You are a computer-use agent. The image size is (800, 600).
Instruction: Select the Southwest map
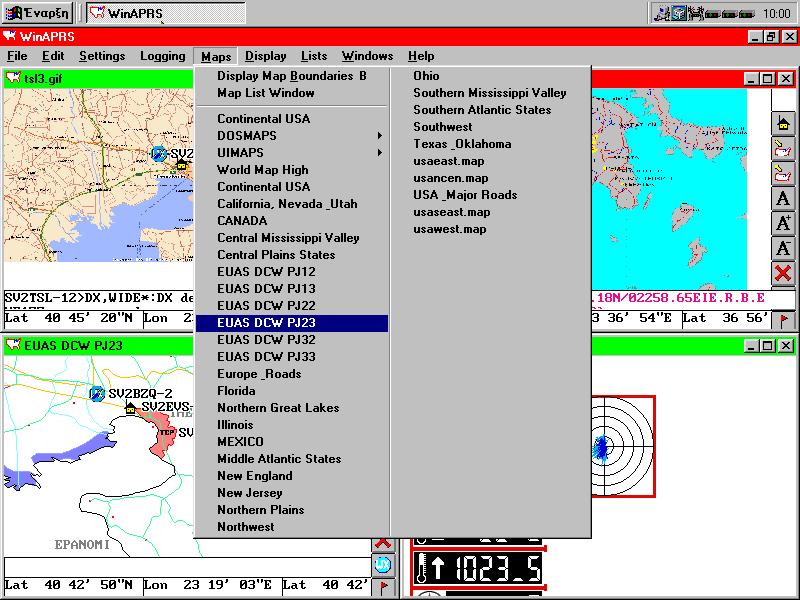491,127
